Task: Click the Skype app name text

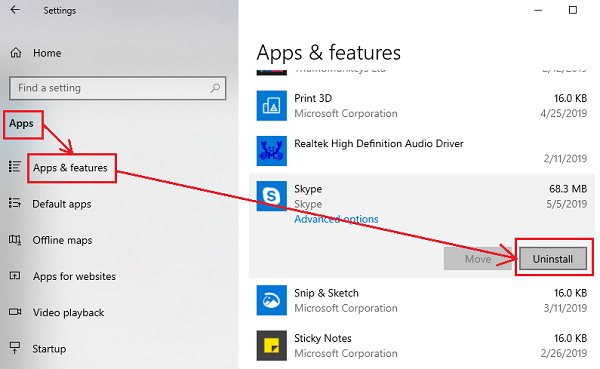Action: 308,189
